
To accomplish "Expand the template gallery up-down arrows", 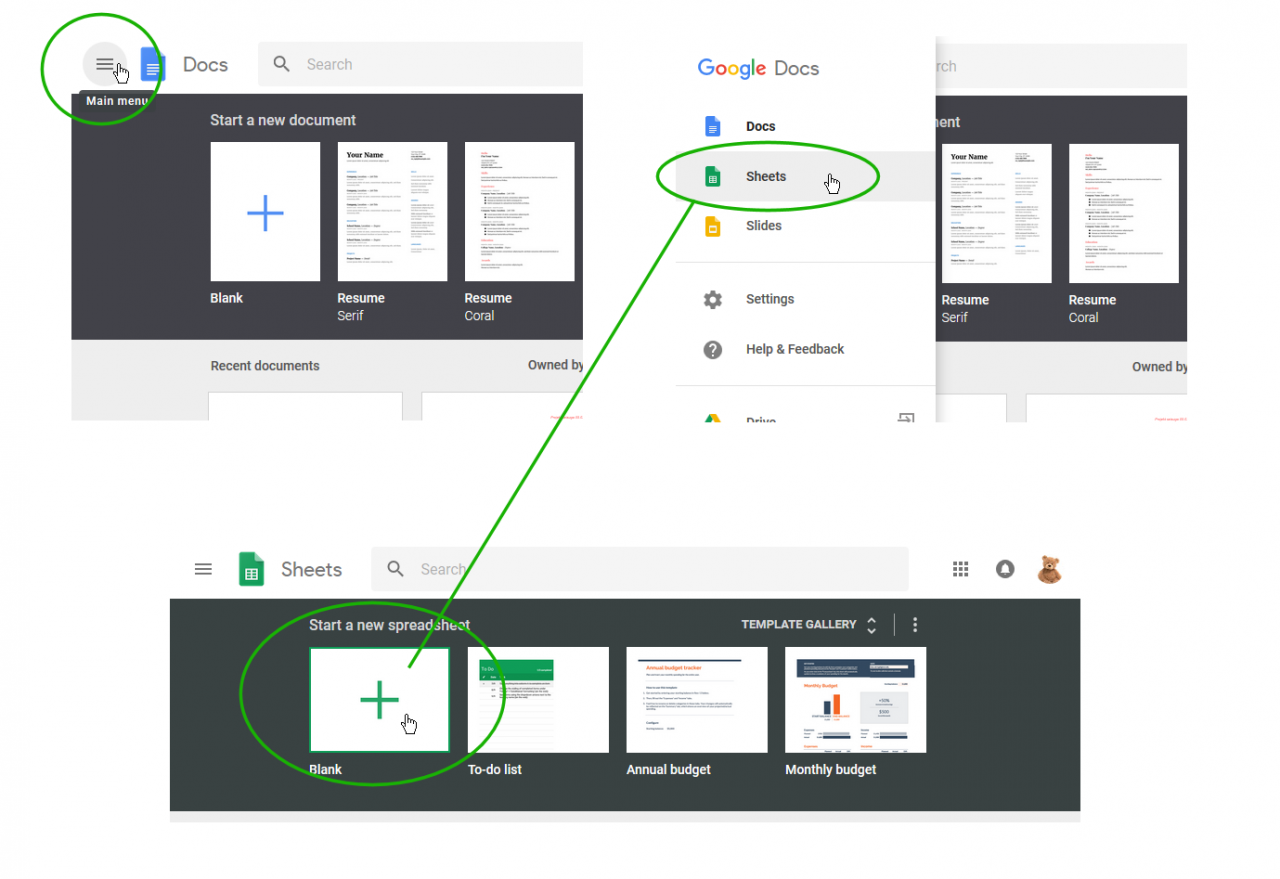I will click(871, 625).
